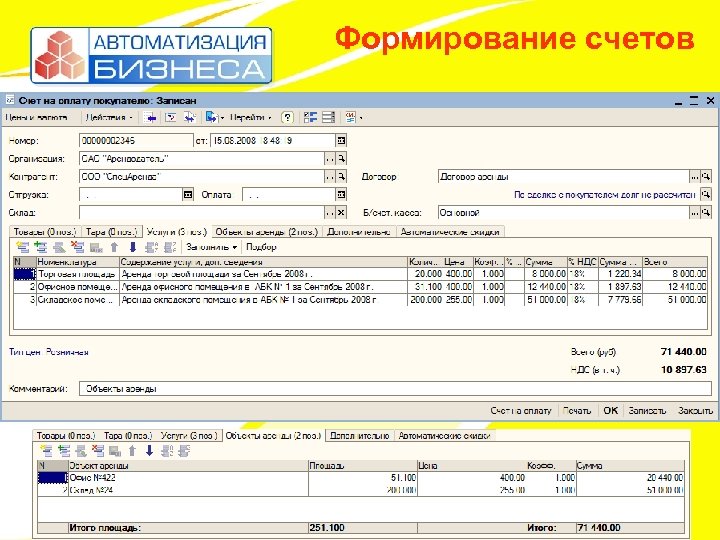720x540 pixels.
Task: Open Организация record with magnifier button
Action: pos(342,159)
